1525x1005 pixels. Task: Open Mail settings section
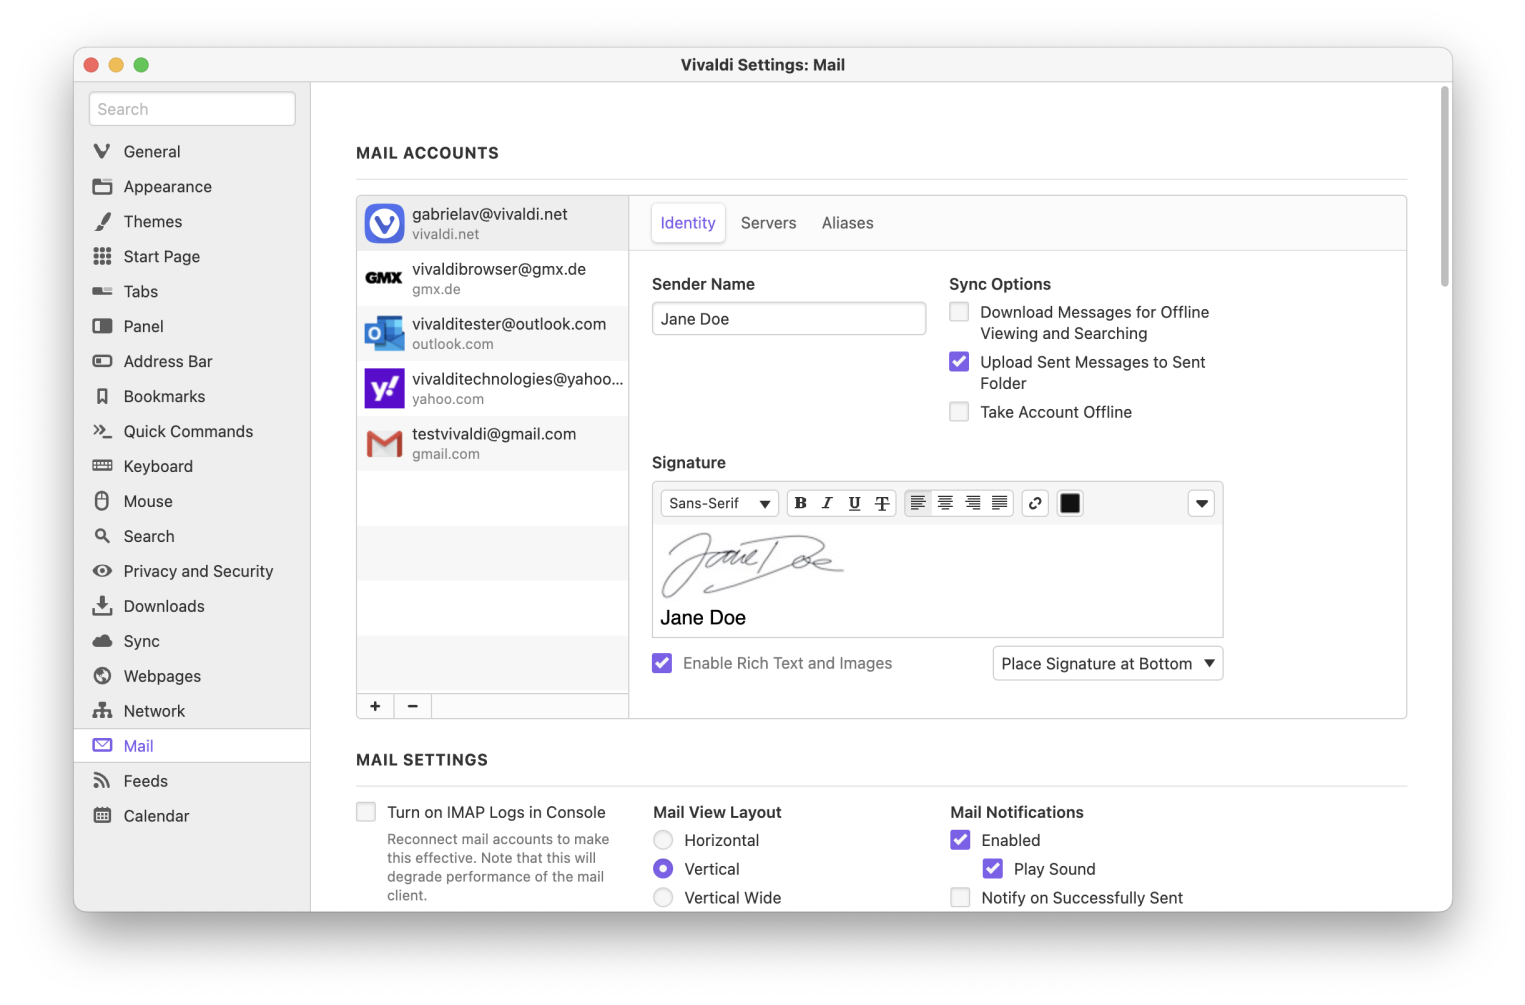click(192, 746)
